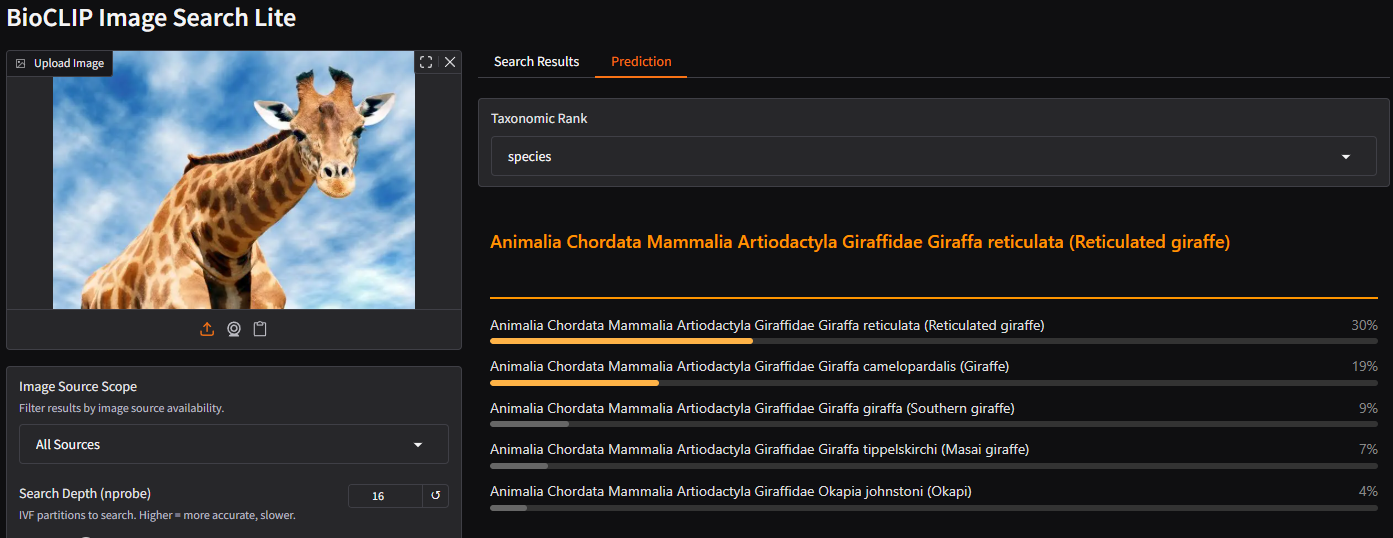The width and height of the screenshot is (1393, 538).
Task: Click the Okapi 4% bar
Action: click(934, 508)
